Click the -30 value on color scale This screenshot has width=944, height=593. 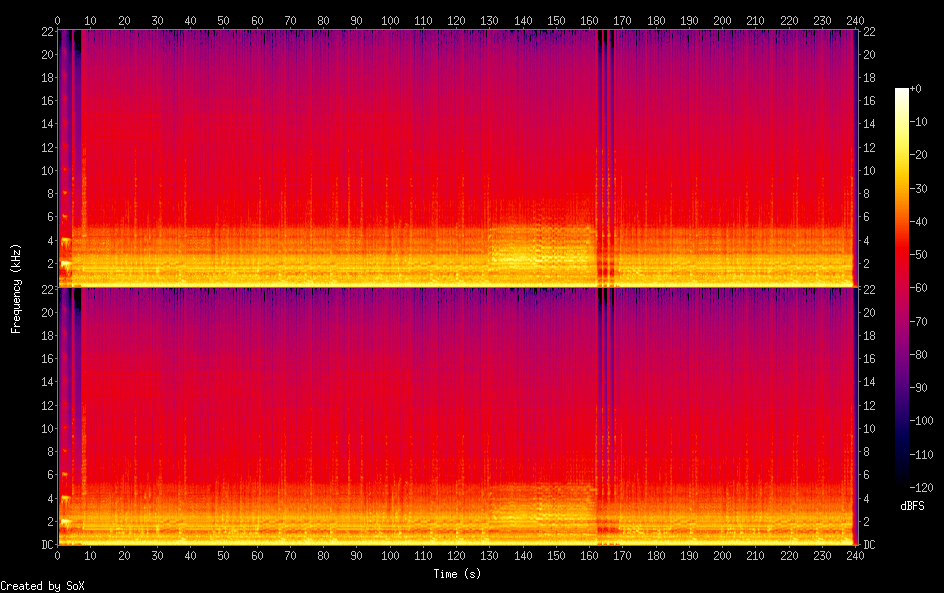click(918, 188)
